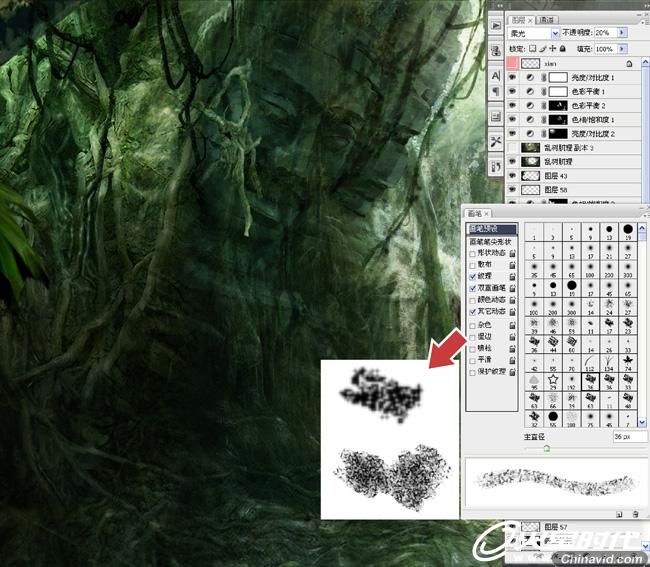Enable 平滑 (Smoothing) checkbox
Viewport: 650px width, 567px height.
coord(473,360)
